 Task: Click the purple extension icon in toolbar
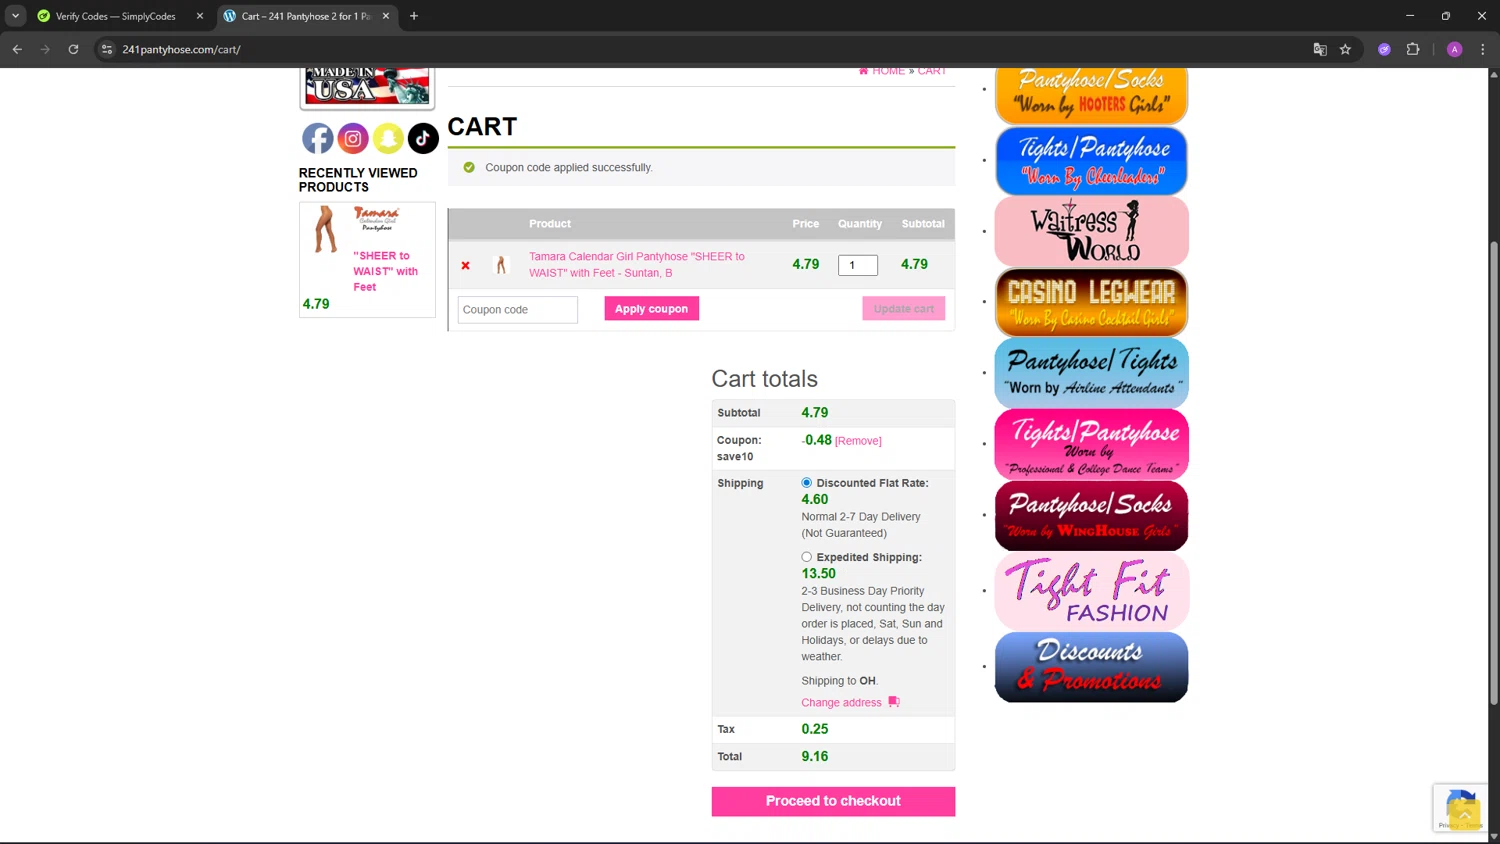pos(1384,49)
